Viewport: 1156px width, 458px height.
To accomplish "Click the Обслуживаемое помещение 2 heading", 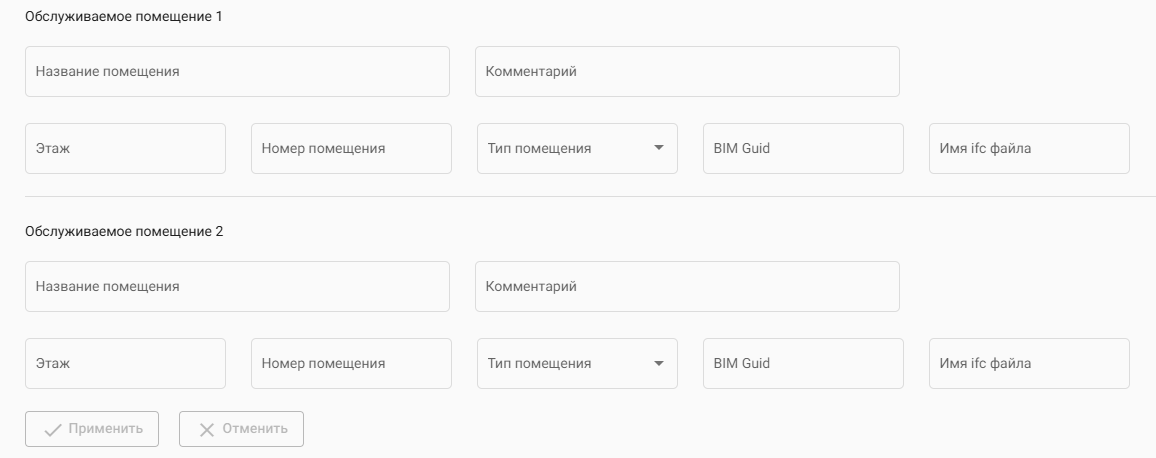I will 124,231.
